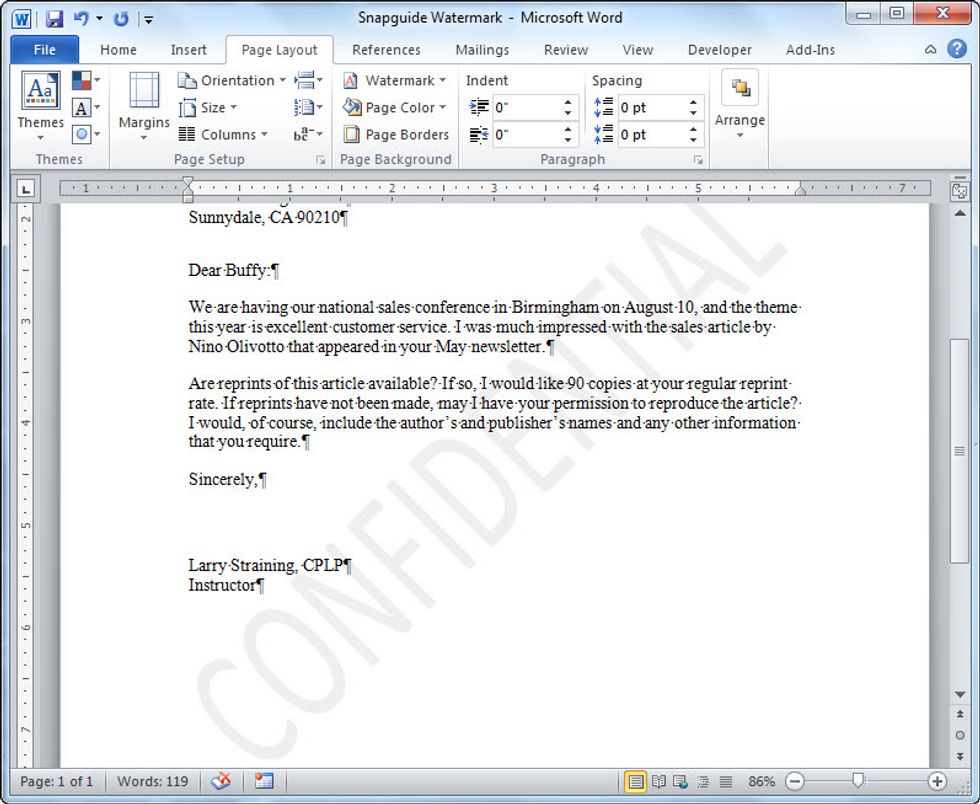
Task: Click the Microsoft Office Help question mark
Action: (957, 49)
